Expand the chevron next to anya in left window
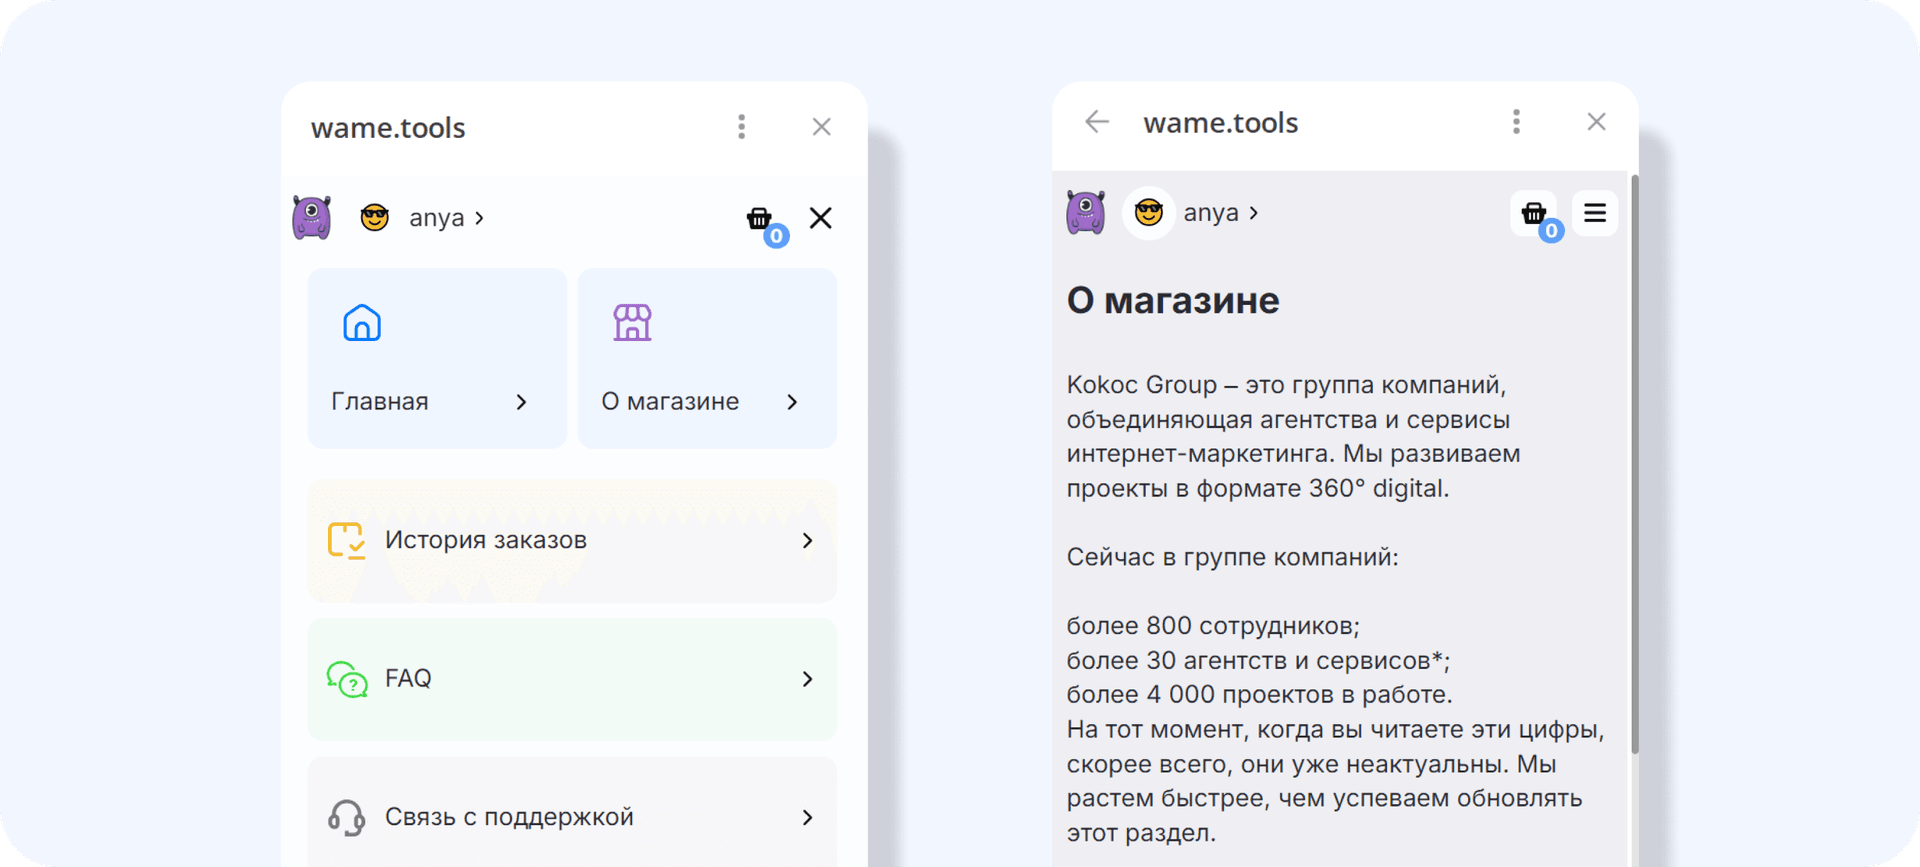 [x=480, y=218]
